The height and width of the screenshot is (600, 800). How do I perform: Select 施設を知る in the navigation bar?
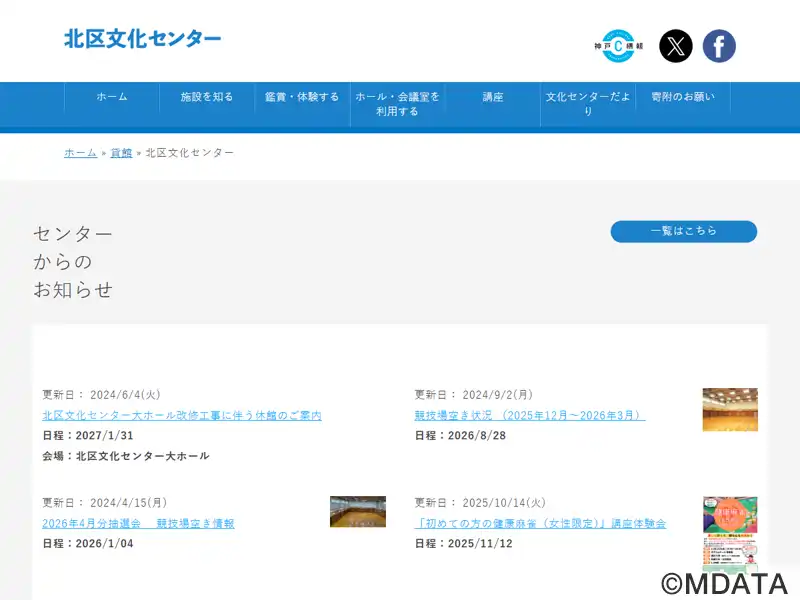(x=207, y=97)
